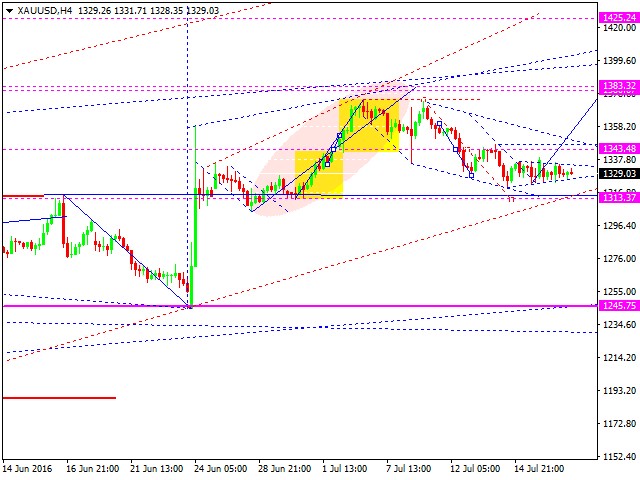The width and height of the screenshot is (640, 480).
Task: Select the XAUUSD,H4 symbol title text
Action: coord(45,11)
